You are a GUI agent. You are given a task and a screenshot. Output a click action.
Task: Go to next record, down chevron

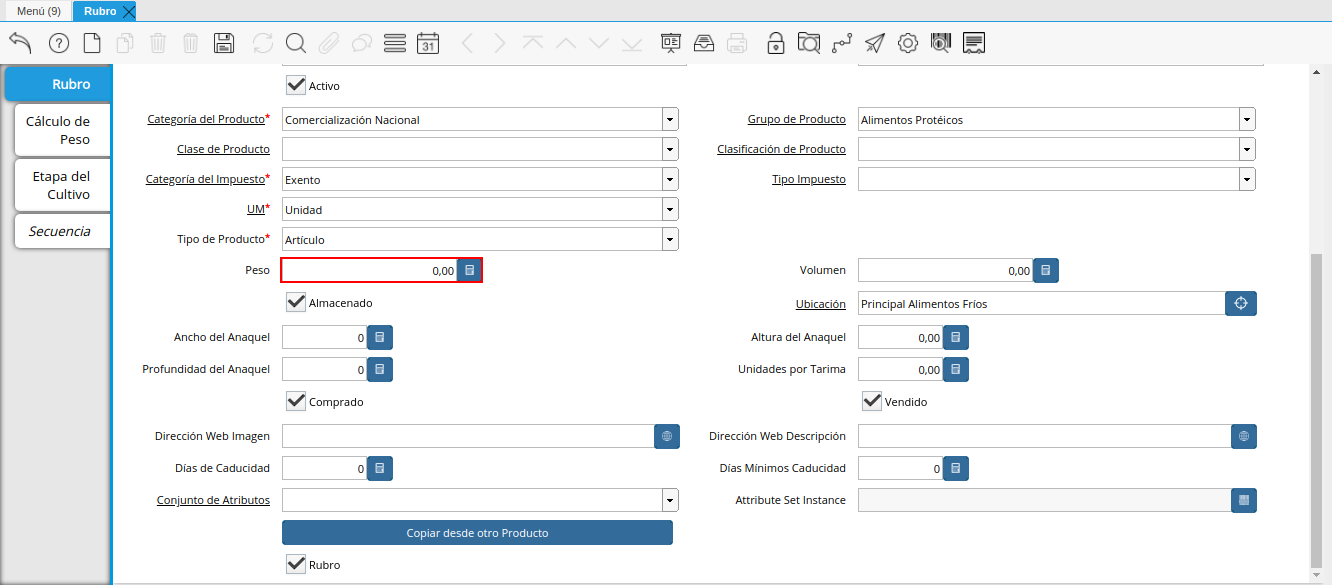599,43
